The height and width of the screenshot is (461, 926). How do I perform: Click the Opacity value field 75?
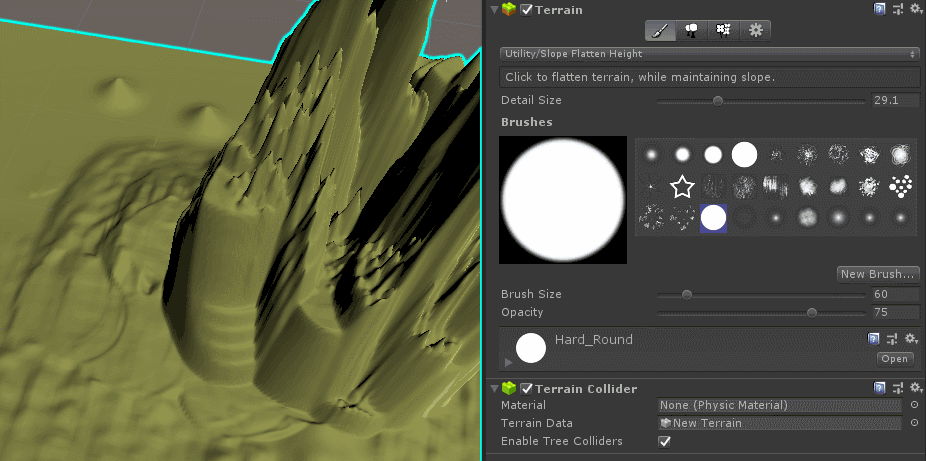[895, 312]
